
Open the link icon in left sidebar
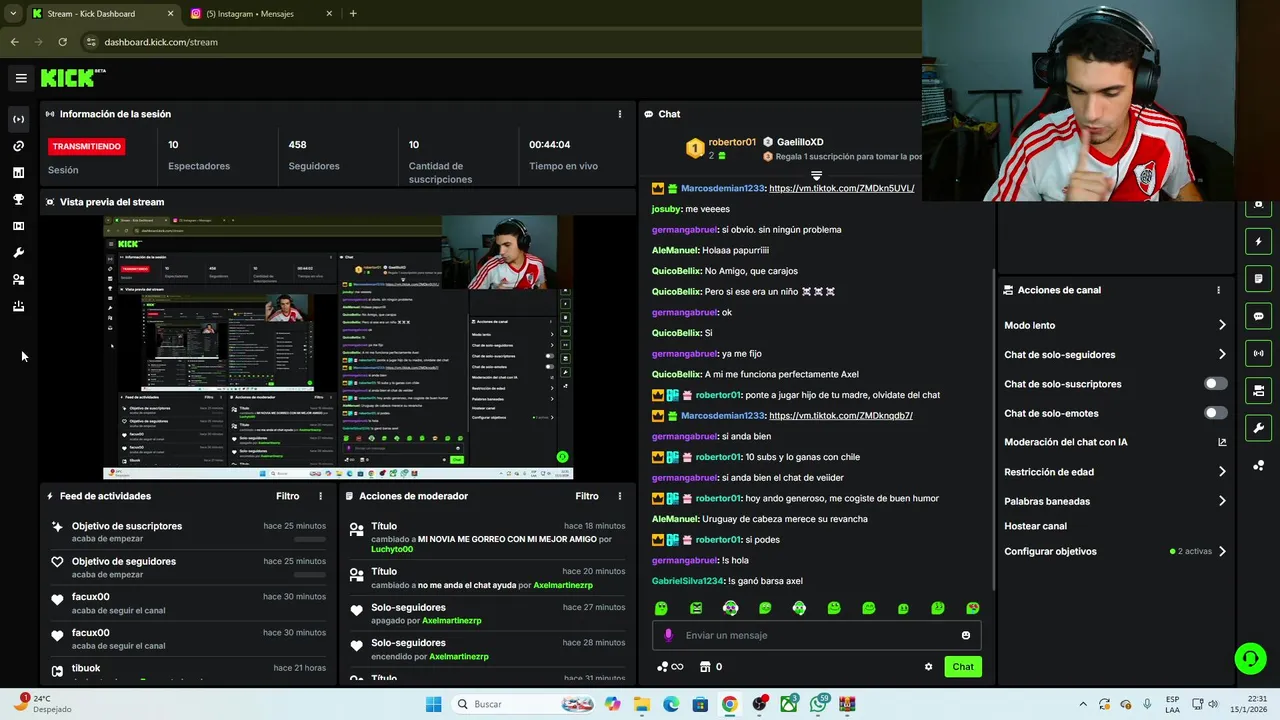click(x=18, y=146)
